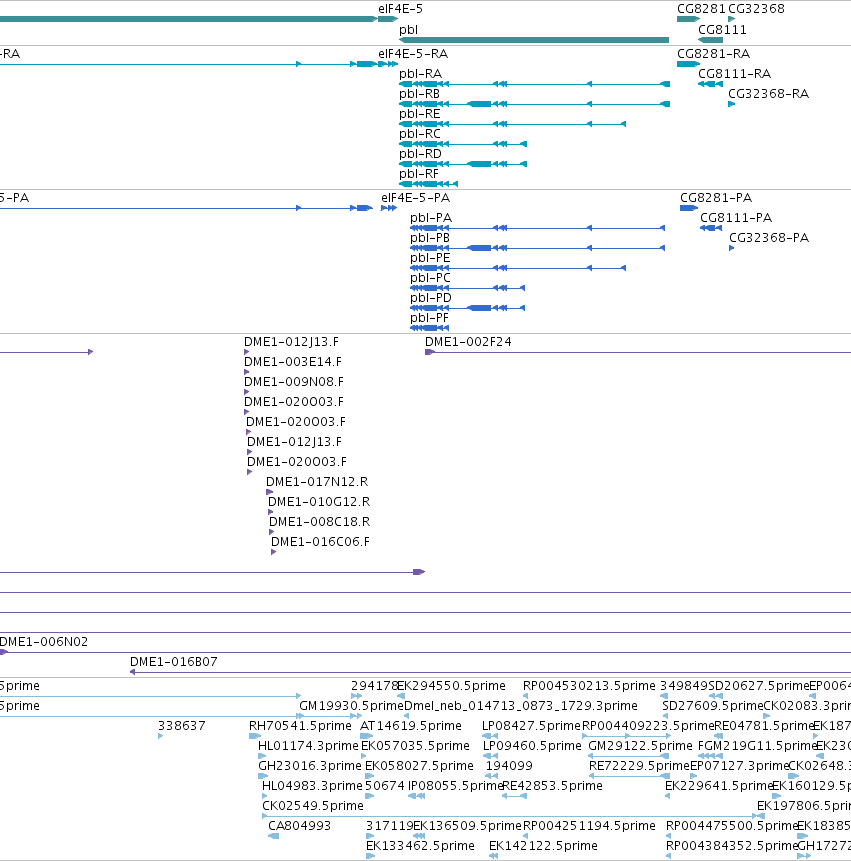Click the DME1-002F24 BAC feature
This screenshot has height=861, width=851.
coord(638,352)
